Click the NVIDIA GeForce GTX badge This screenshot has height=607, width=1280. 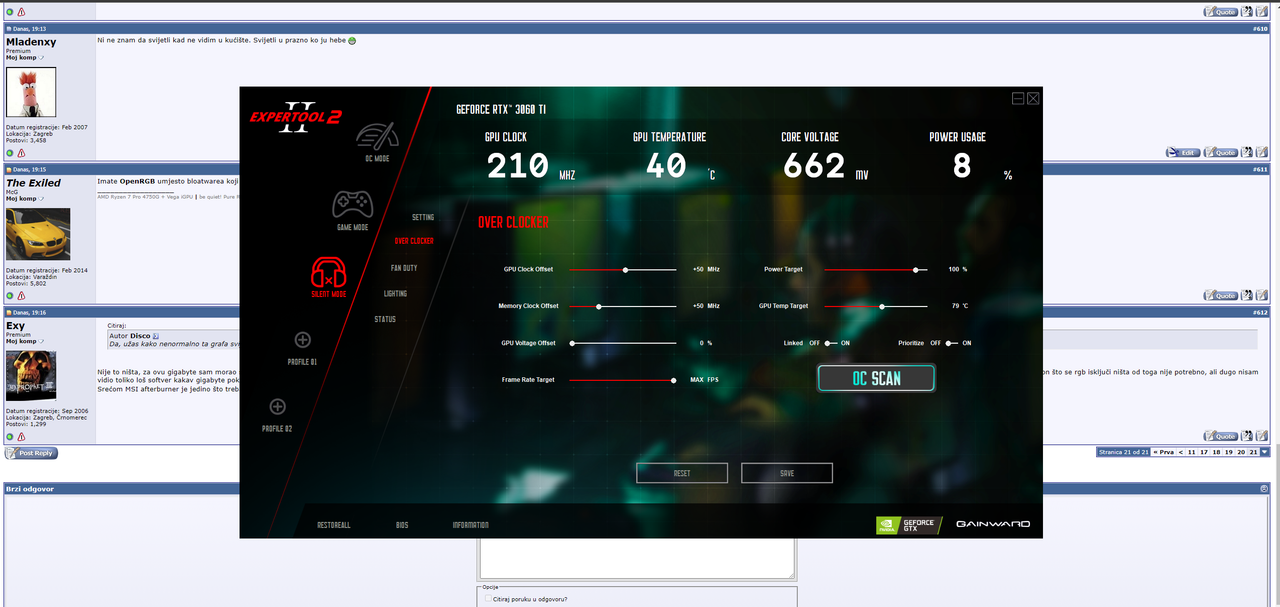point(907,524)
